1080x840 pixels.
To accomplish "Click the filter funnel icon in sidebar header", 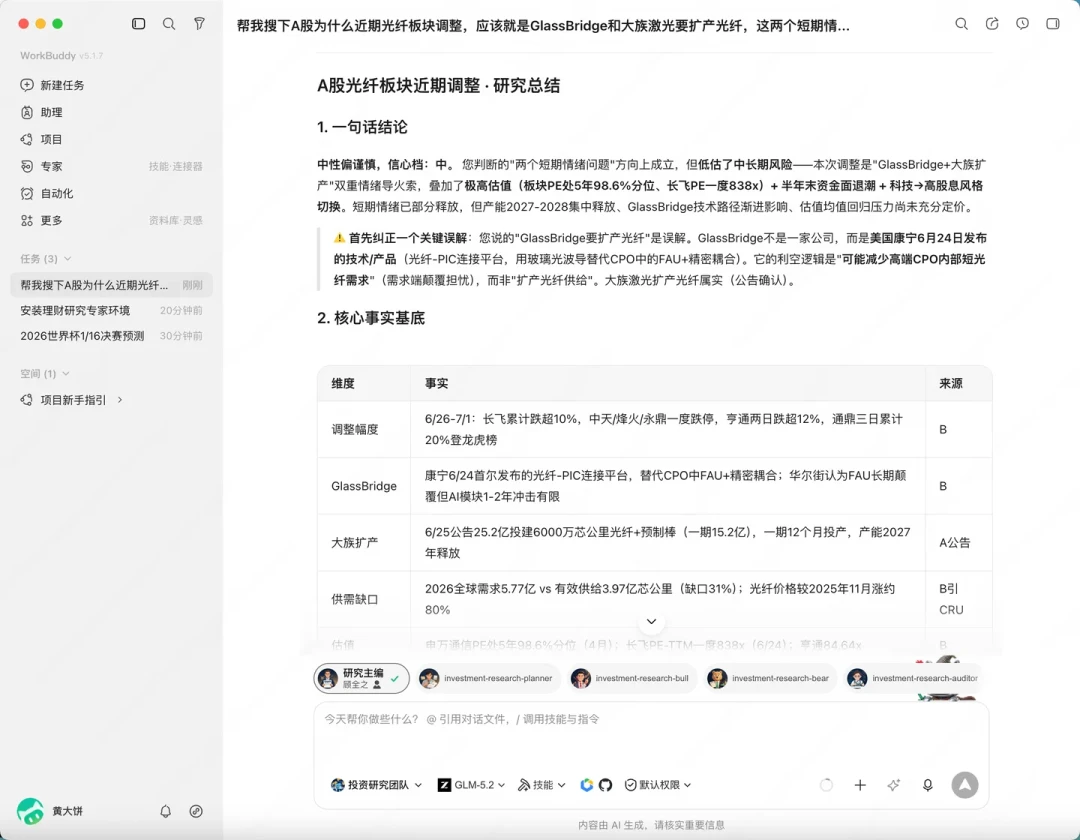I will [x=199, y=23].
